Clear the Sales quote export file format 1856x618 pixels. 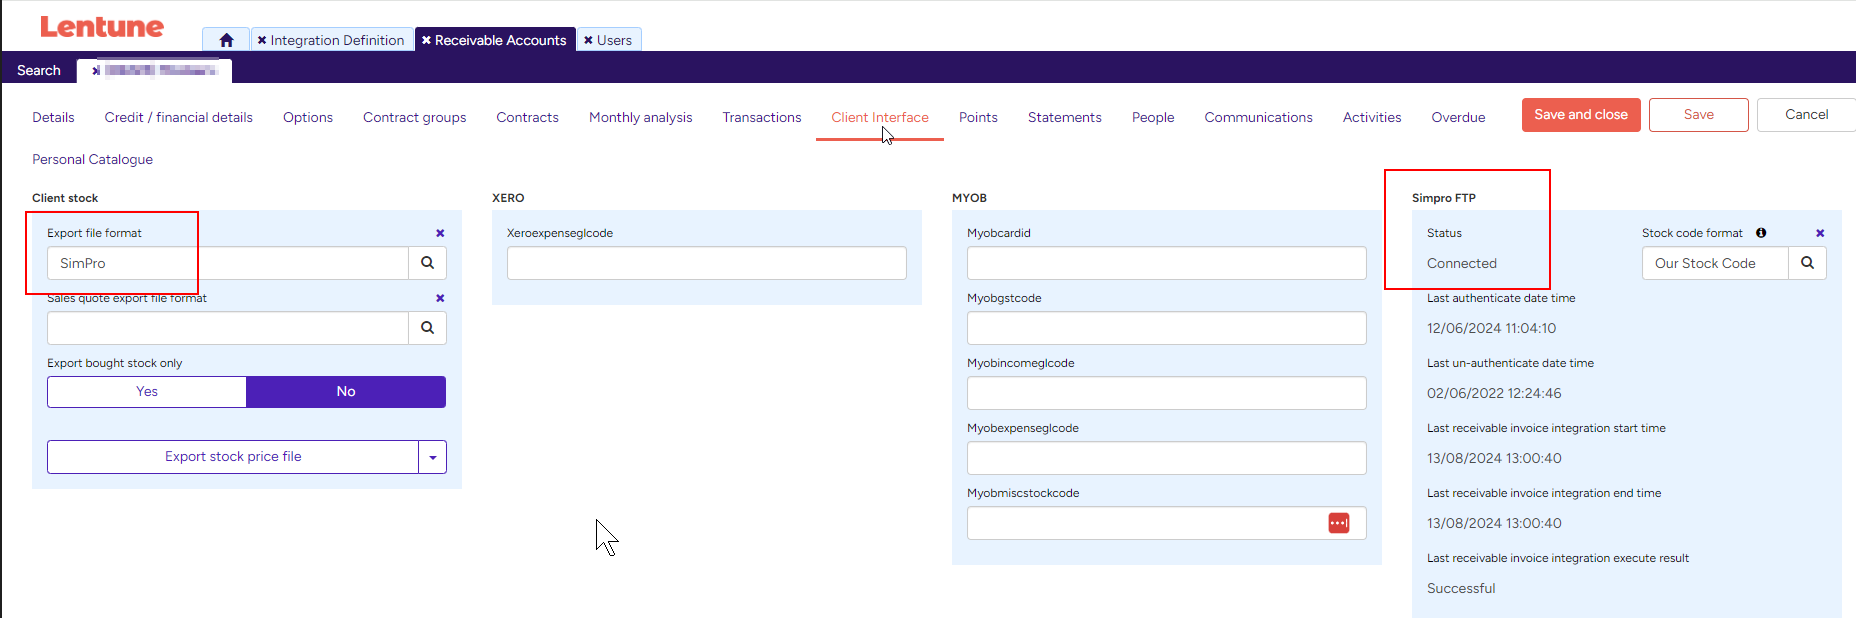tap(440, 298)
